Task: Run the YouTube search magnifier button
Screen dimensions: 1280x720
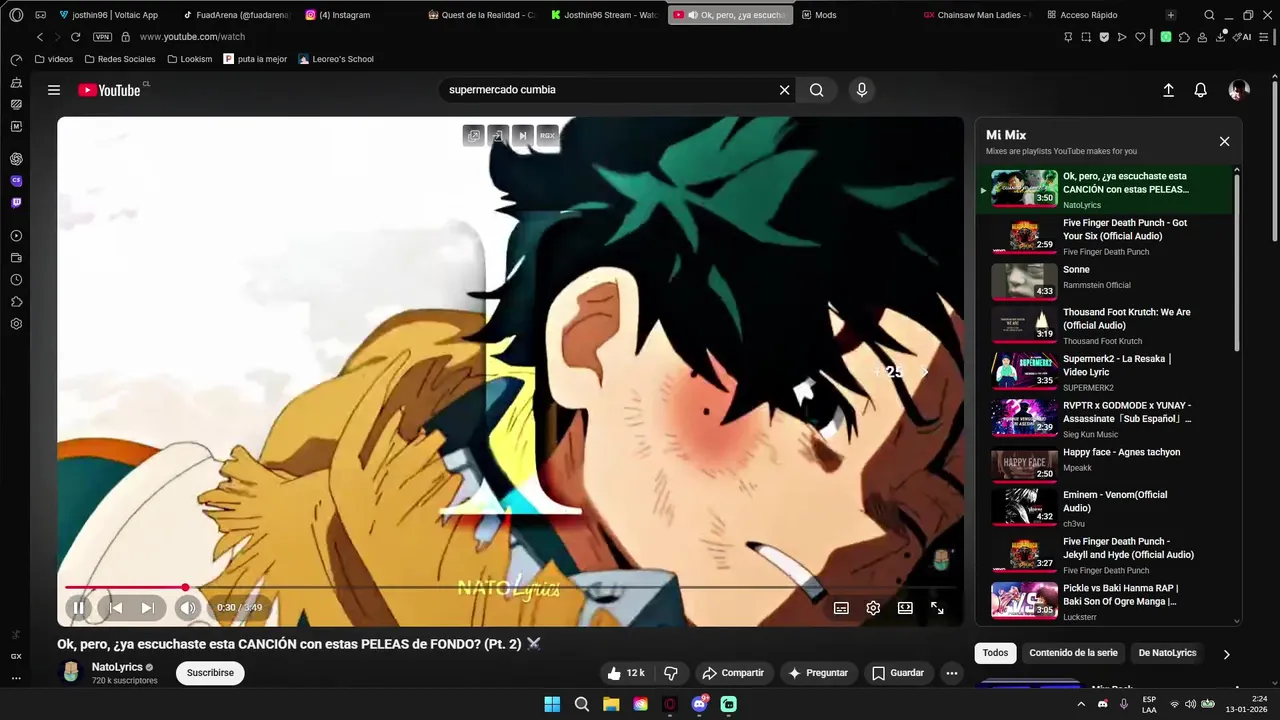Action: (x=817, y=90)
